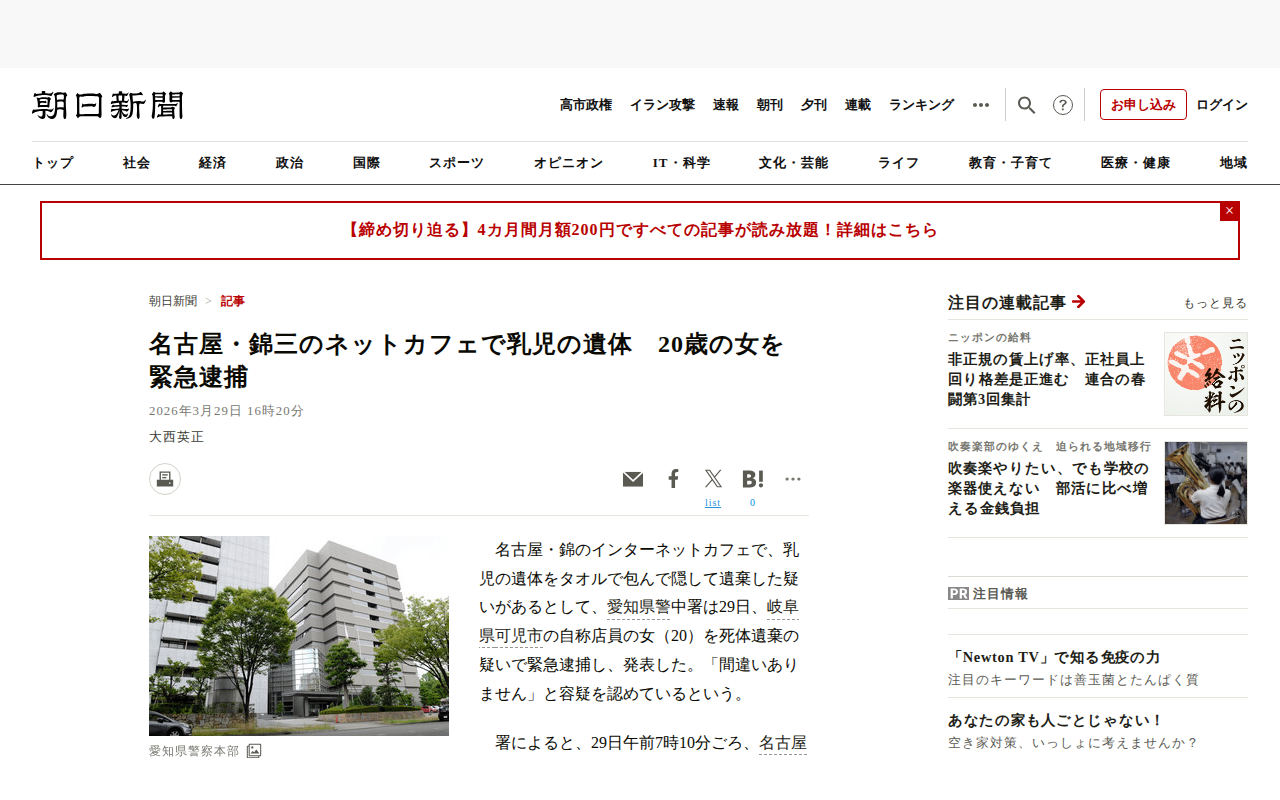Click the photo caption 愛知県警察本部
This screenshot has width=1280, height=800.
point(194,751)
